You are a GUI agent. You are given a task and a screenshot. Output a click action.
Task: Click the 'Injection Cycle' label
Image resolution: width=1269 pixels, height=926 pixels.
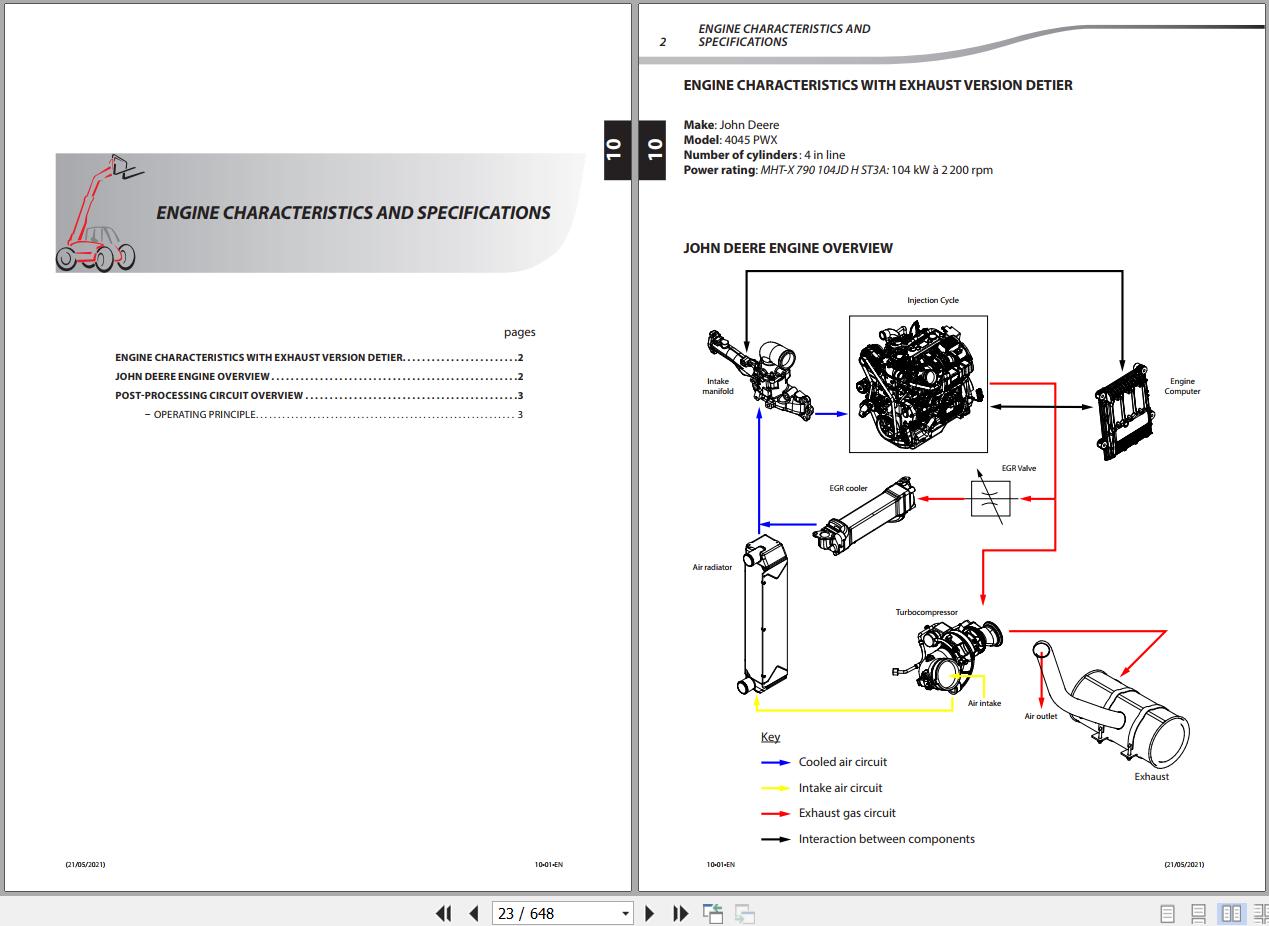[x=933, y=301]
